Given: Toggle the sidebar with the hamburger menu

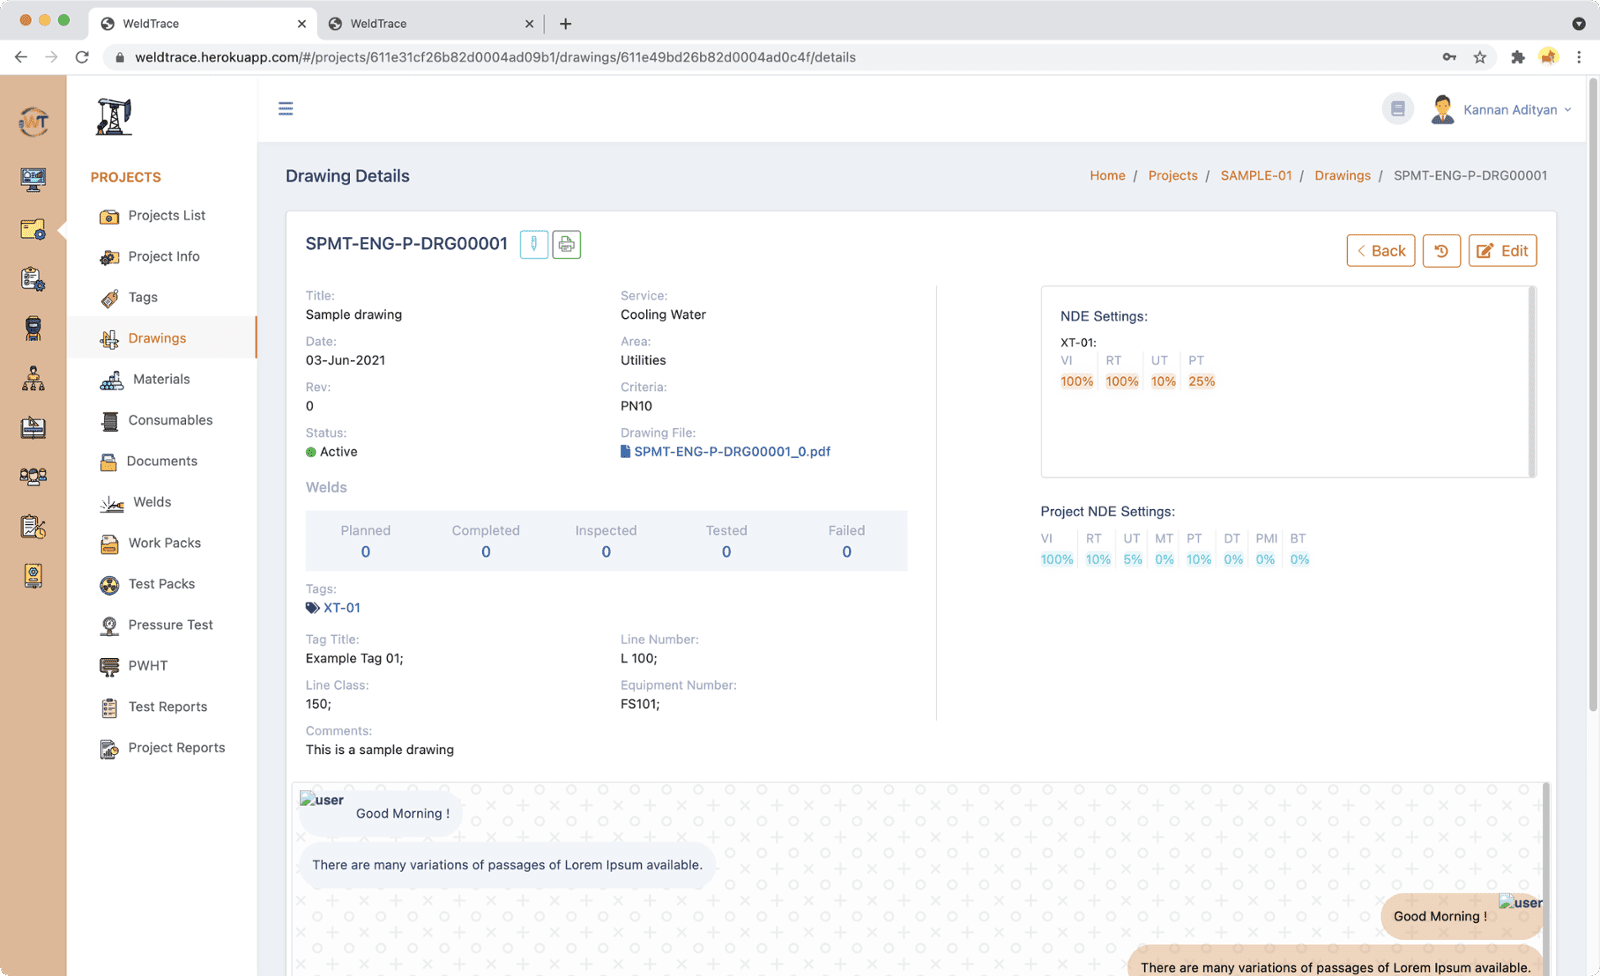Looking at the screenshot, I should pos(286,109).
